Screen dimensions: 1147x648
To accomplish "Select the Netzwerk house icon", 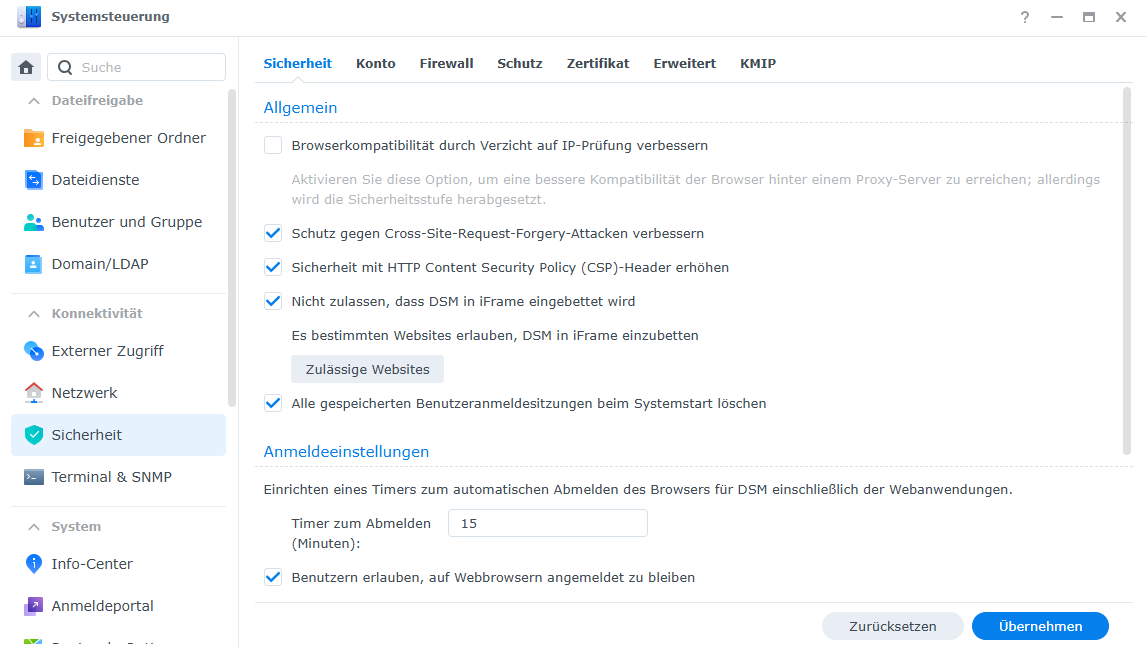I will [34, 393].
